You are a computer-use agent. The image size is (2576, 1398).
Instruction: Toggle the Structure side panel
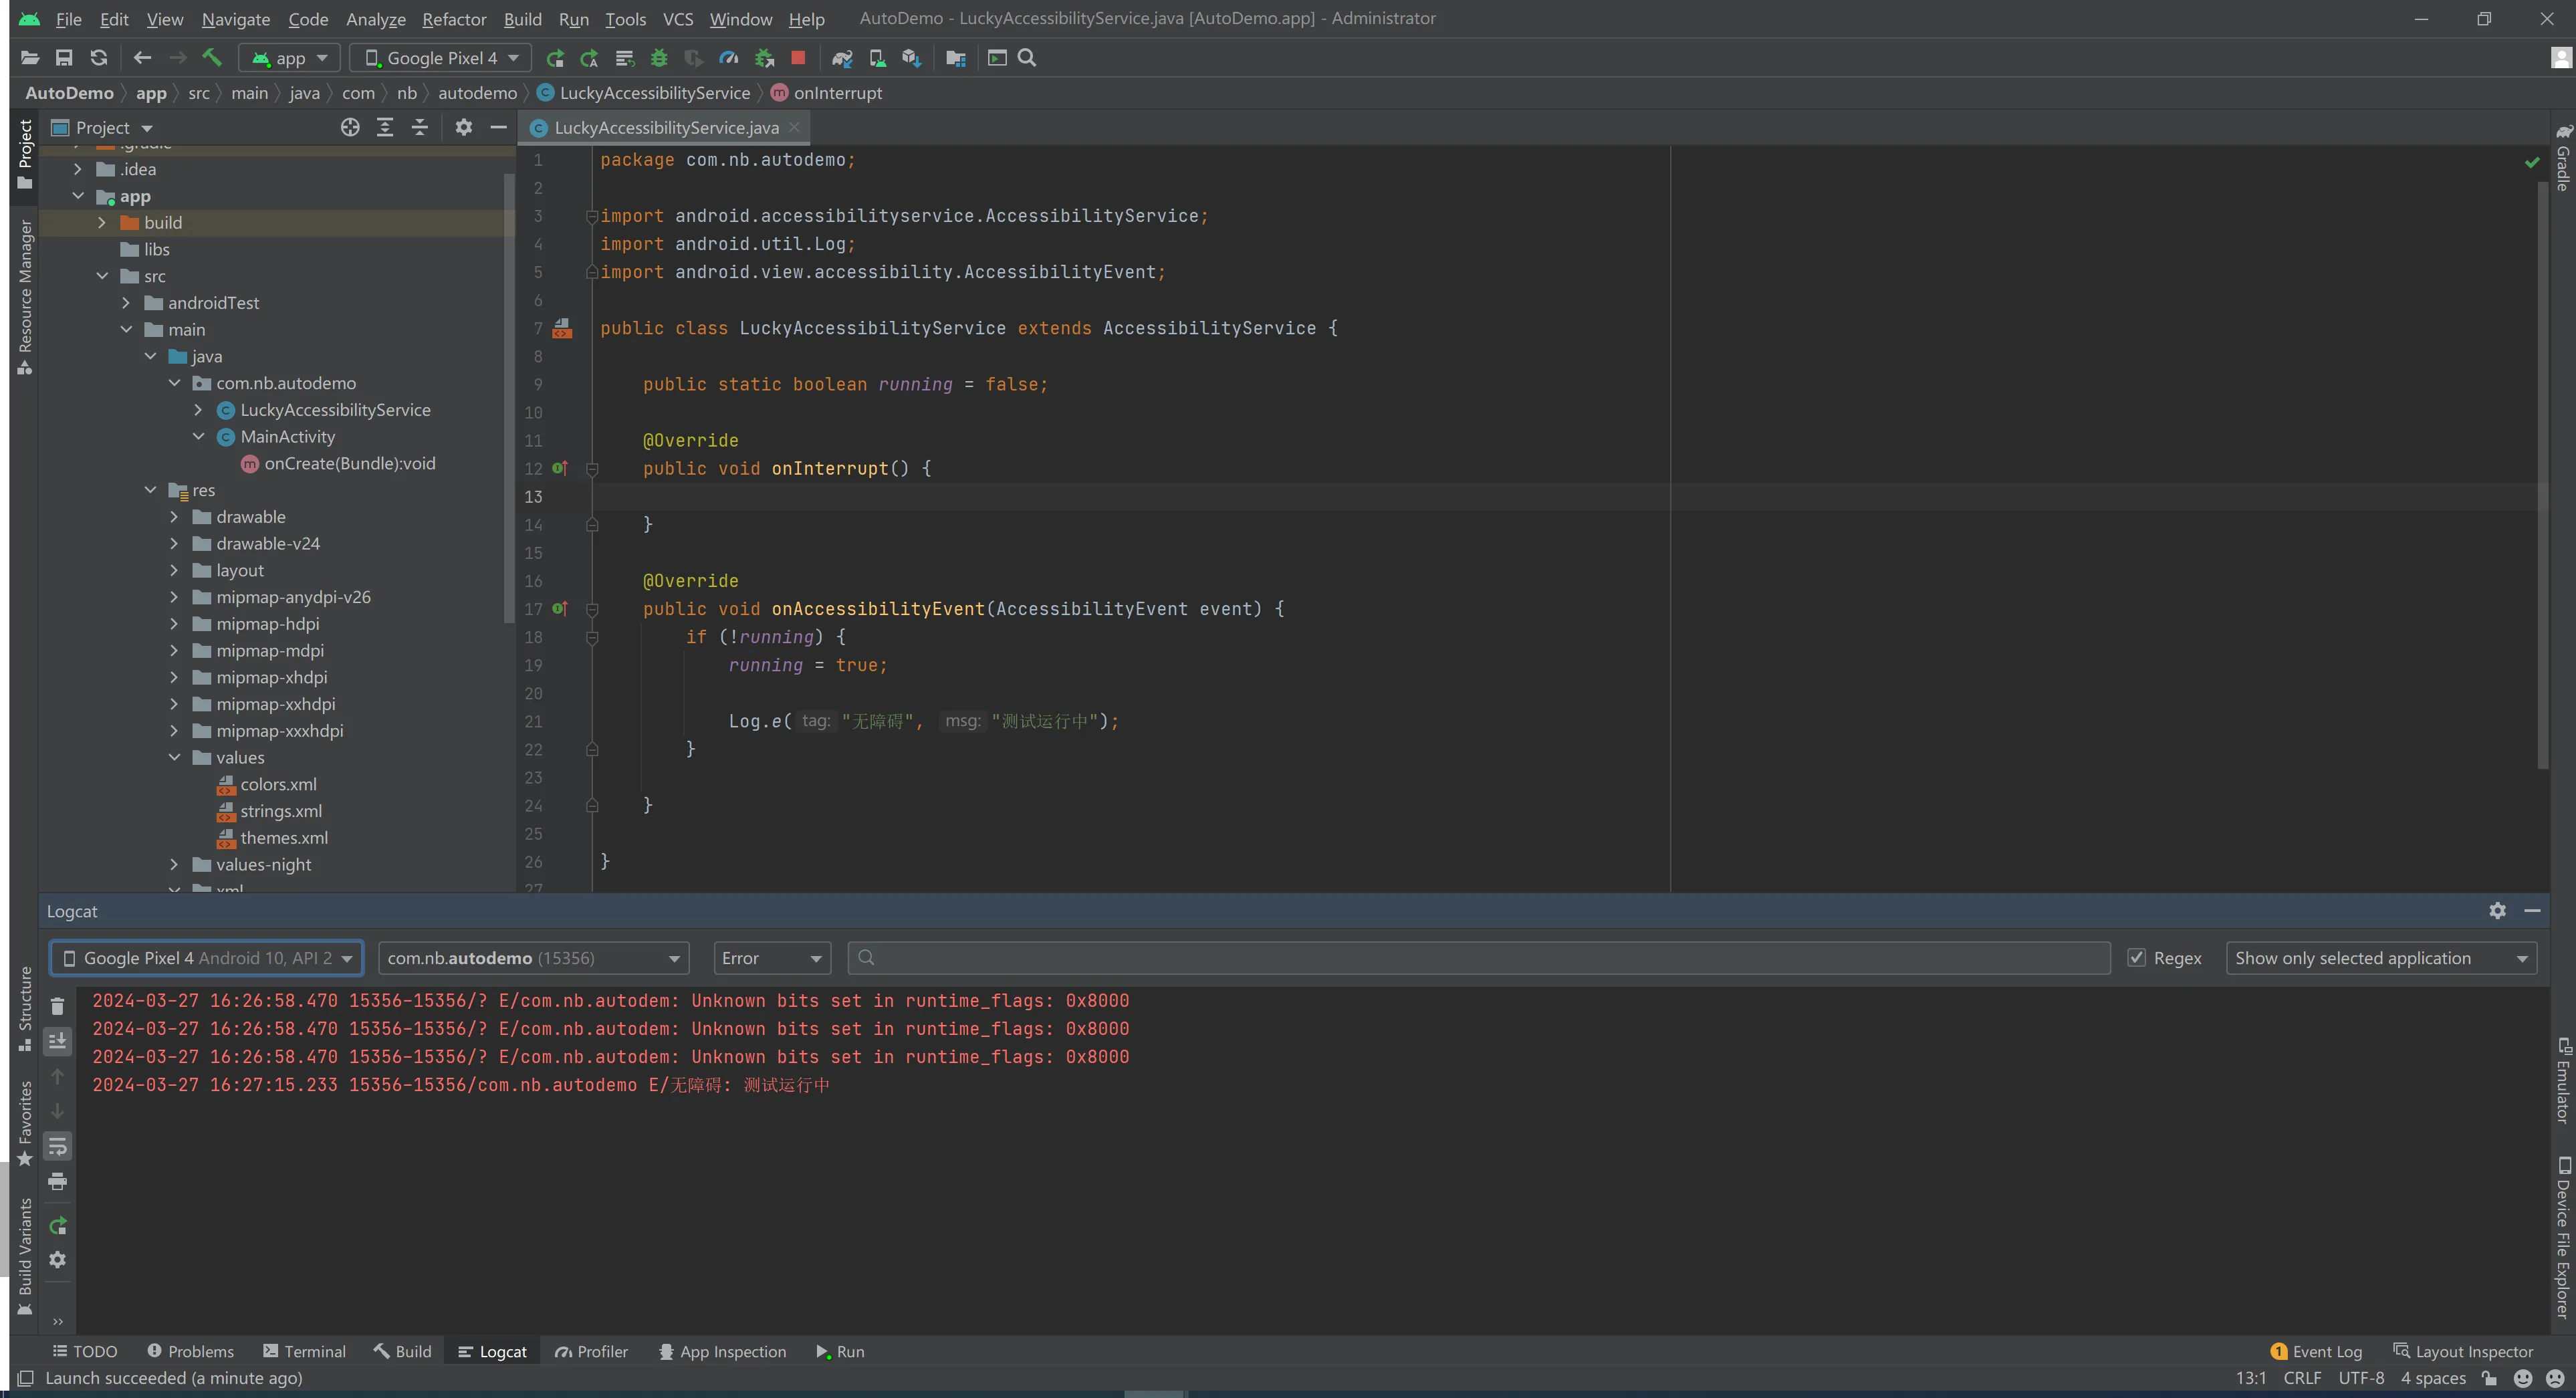(x=25, y=1008)
